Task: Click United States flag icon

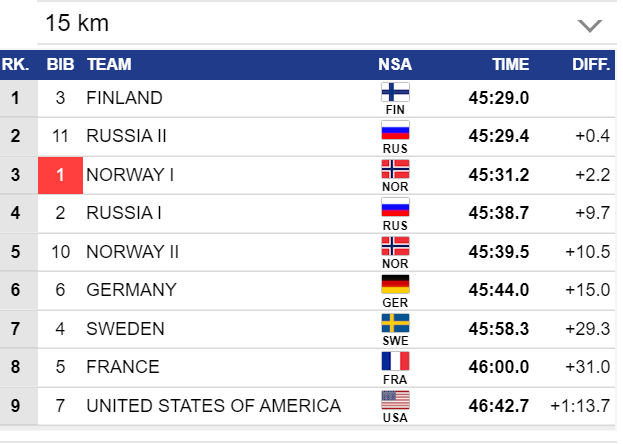Action: click(x=395, y=399)
